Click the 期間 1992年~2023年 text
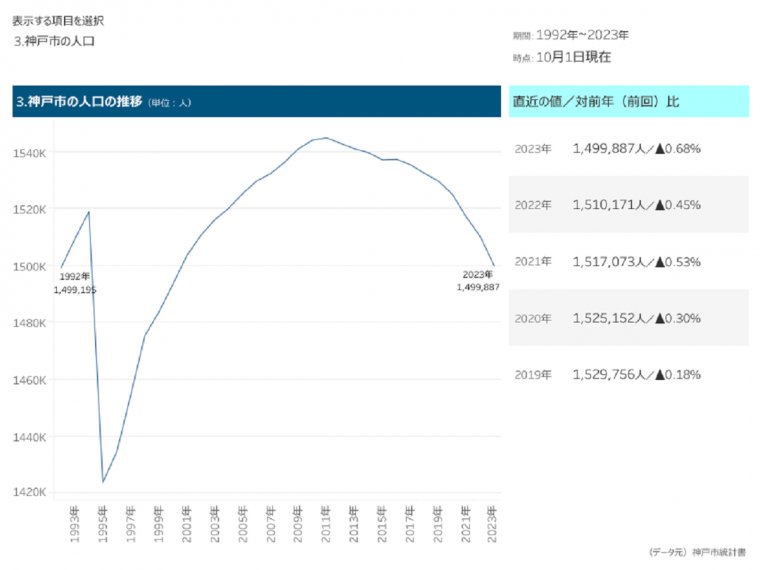760x570 pixels. (x=571, y=35)
